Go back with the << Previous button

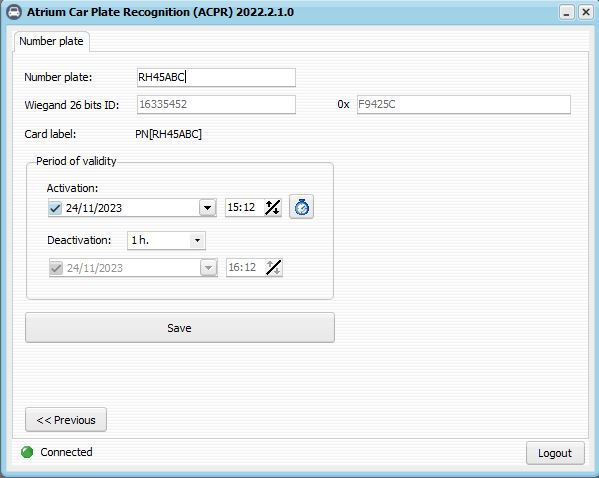tap(66, 420)
